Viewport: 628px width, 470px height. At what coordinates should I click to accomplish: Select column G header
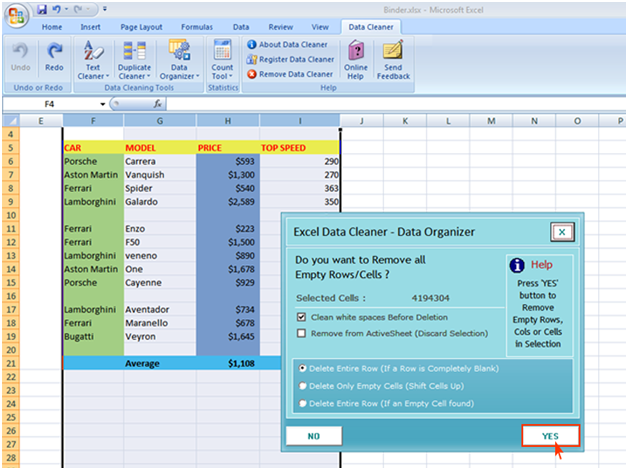[160, 121]
